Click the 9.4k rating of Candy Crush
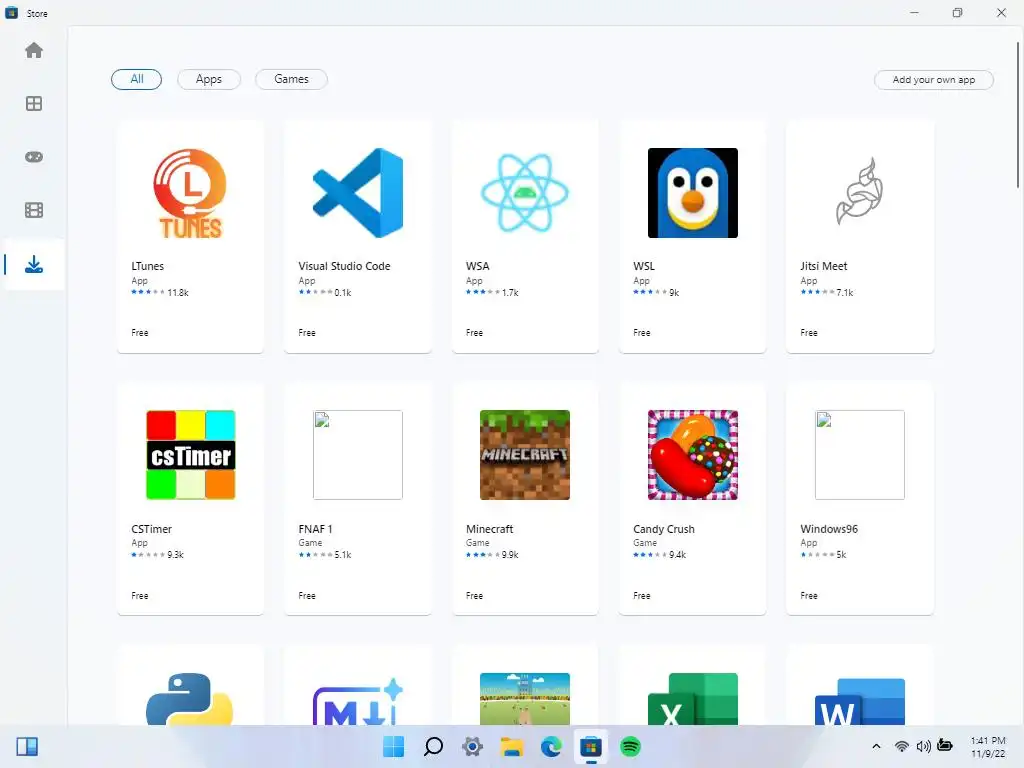This screenshot has height=768, width=1024. pos(677,554)
